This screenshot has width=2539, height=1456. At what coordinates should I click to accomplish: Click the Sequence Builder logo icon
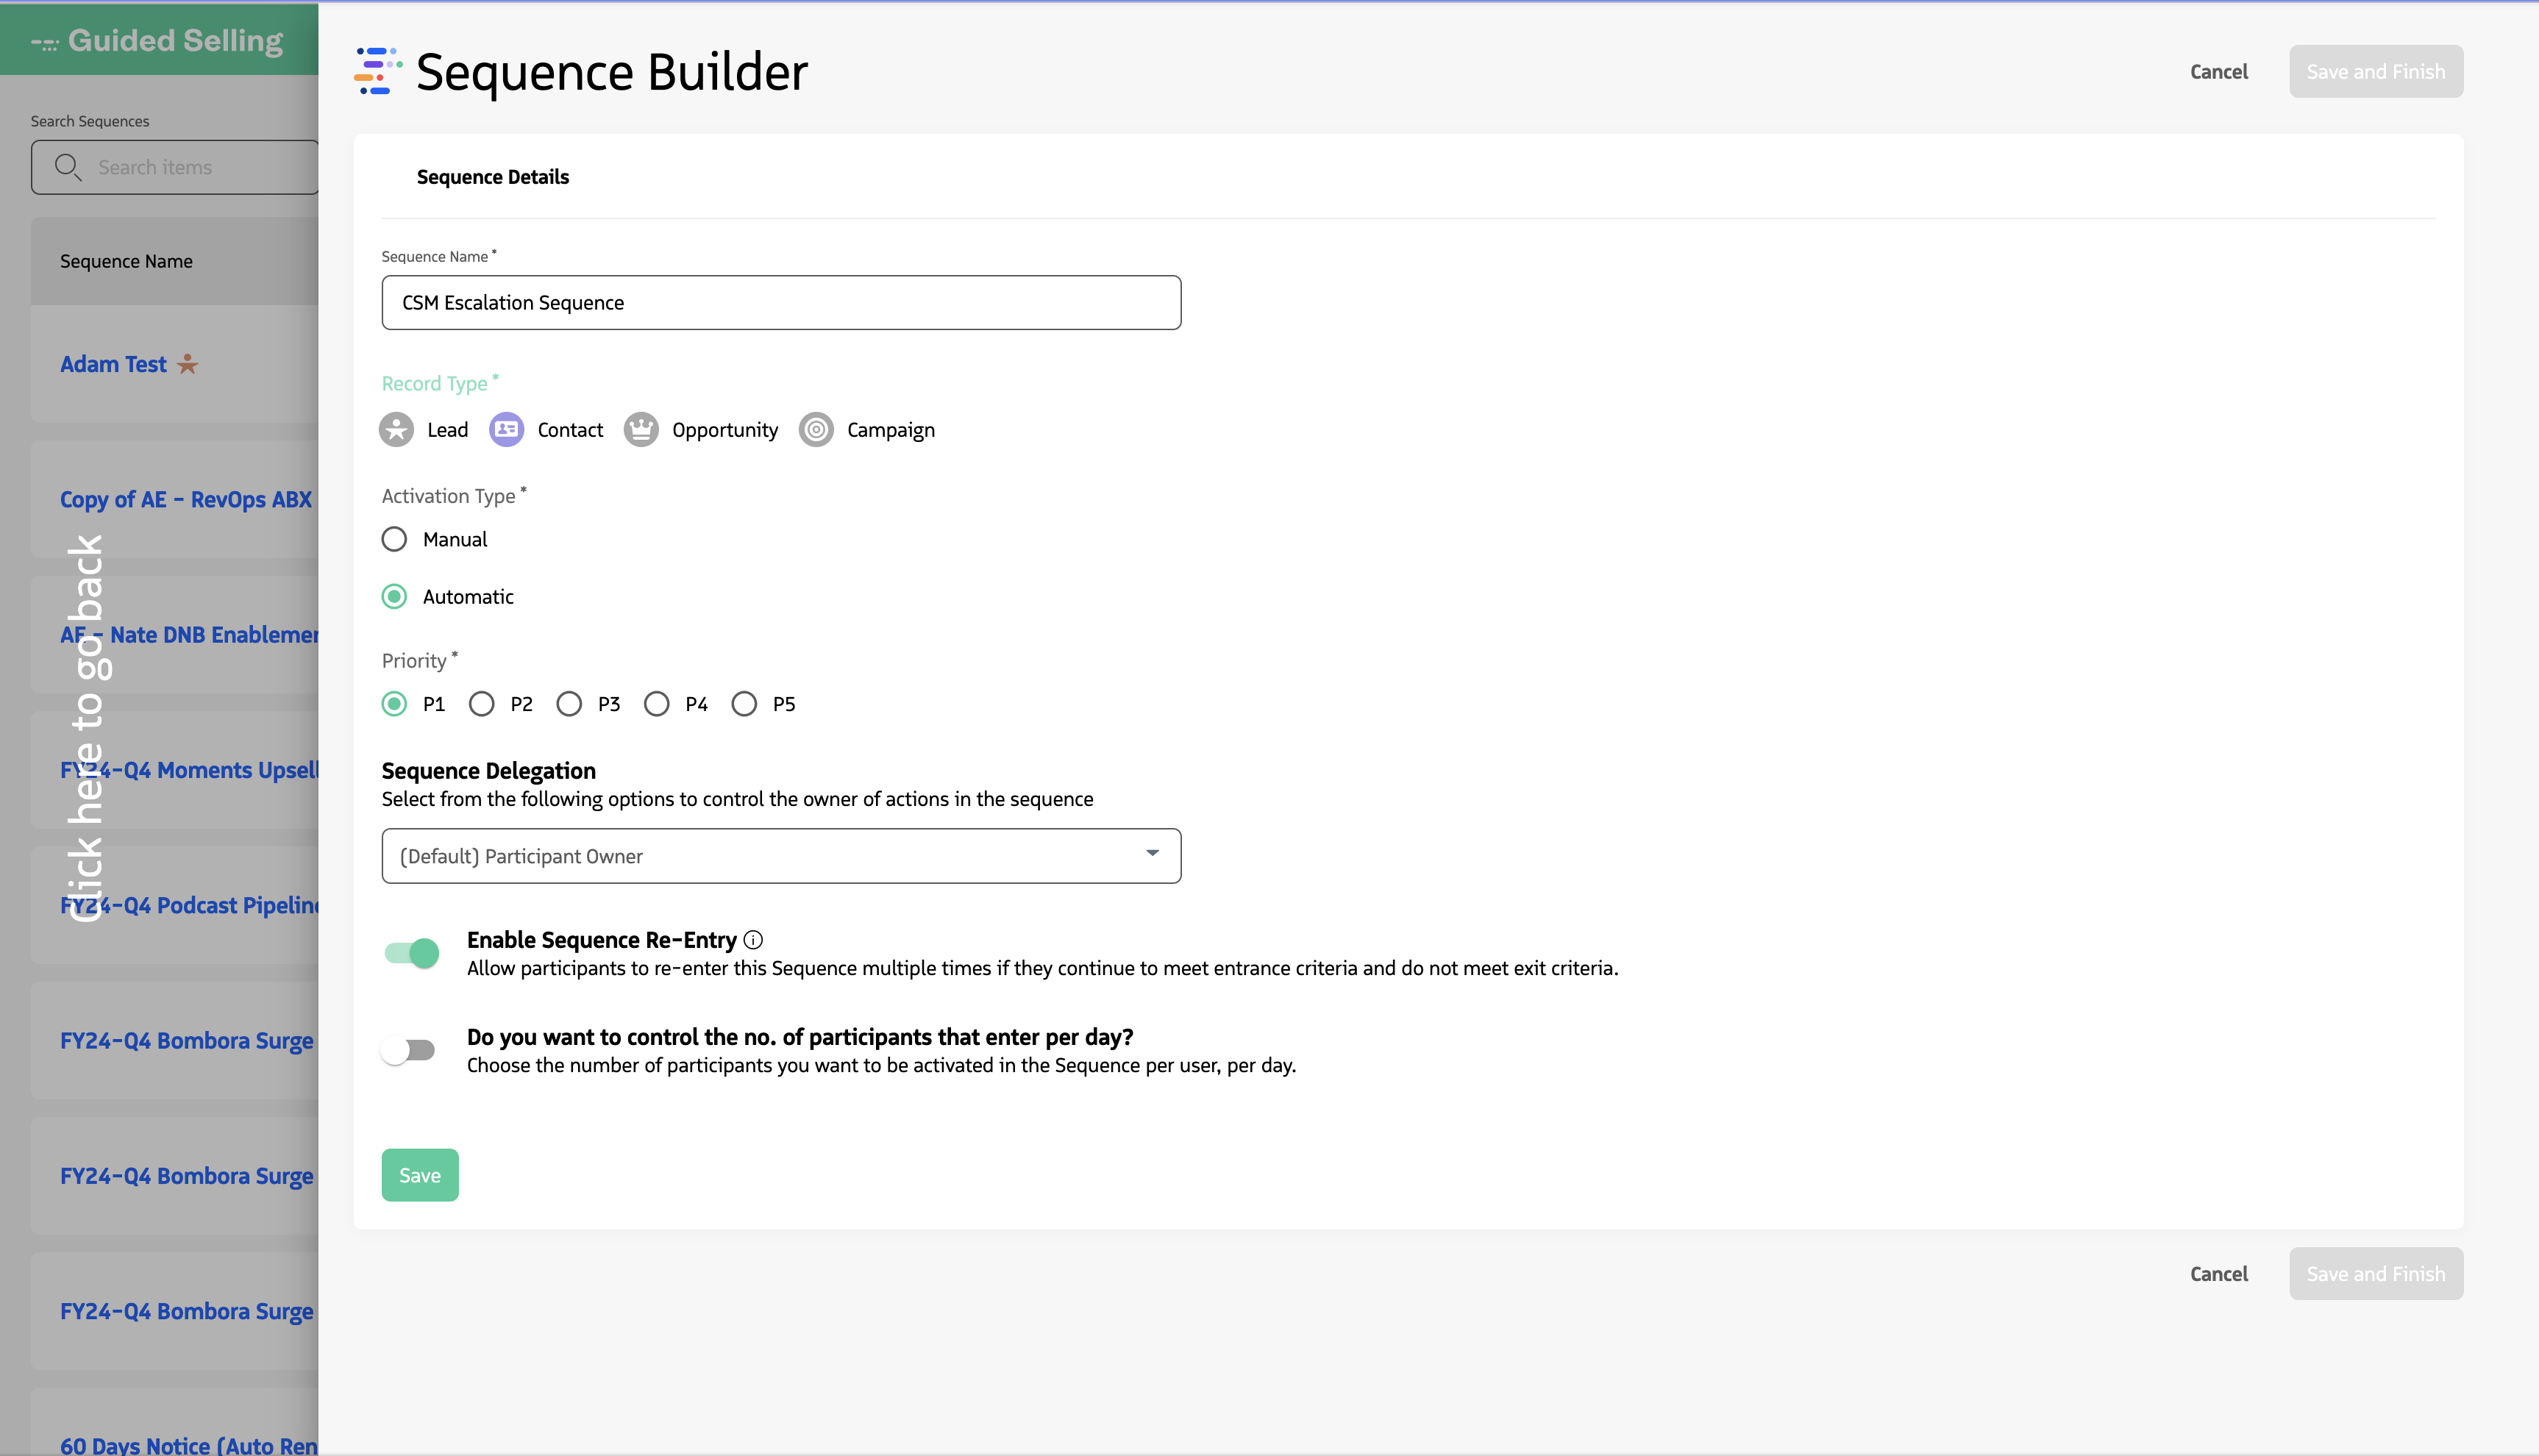377,71
